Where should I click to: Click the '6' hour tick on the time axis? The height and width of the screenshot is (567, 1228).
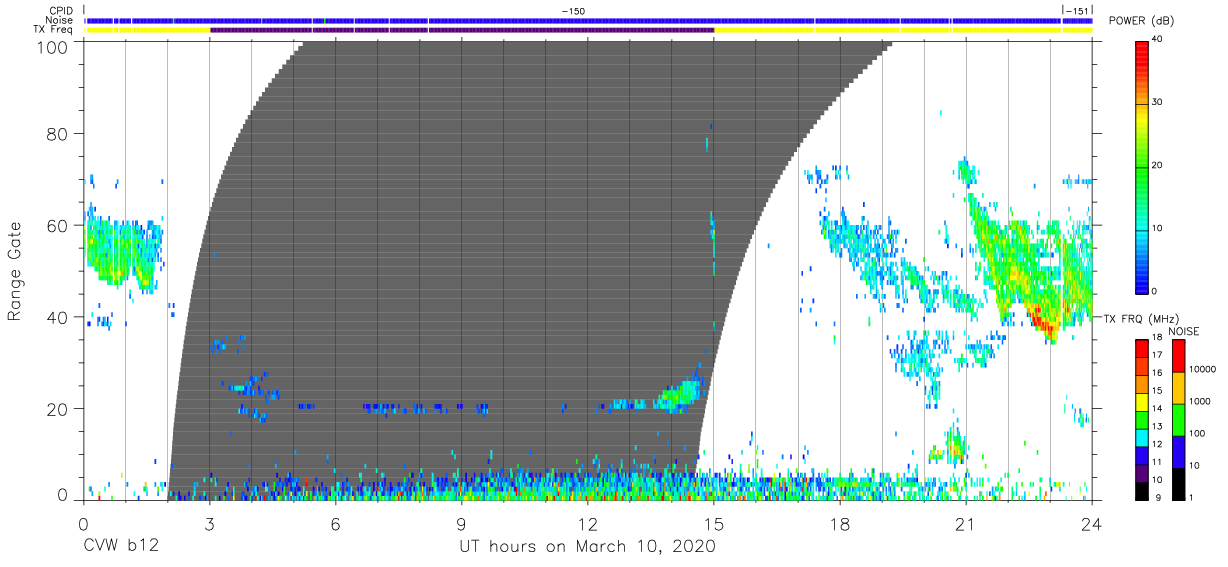point(335,524)
